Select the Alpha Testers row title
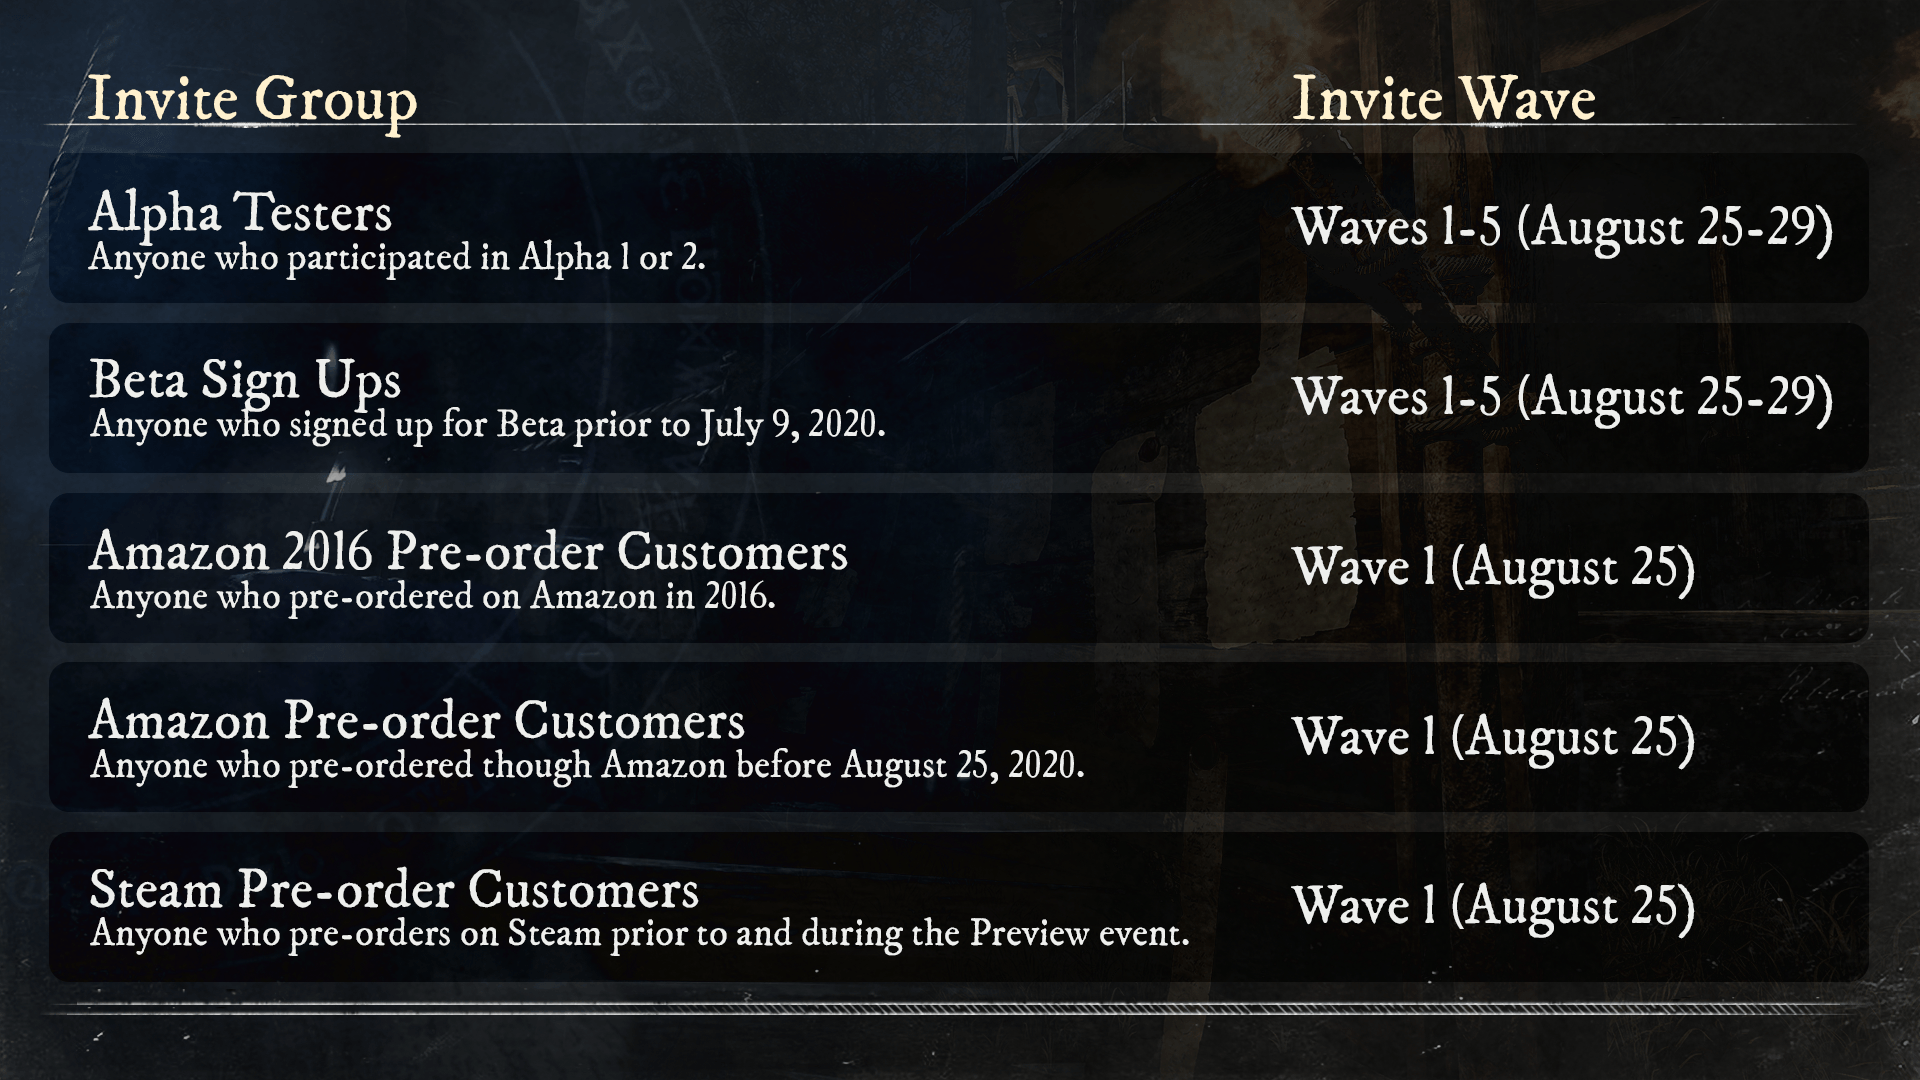The width and height of the screenshot is (1920, 1080). pos(240,212)
